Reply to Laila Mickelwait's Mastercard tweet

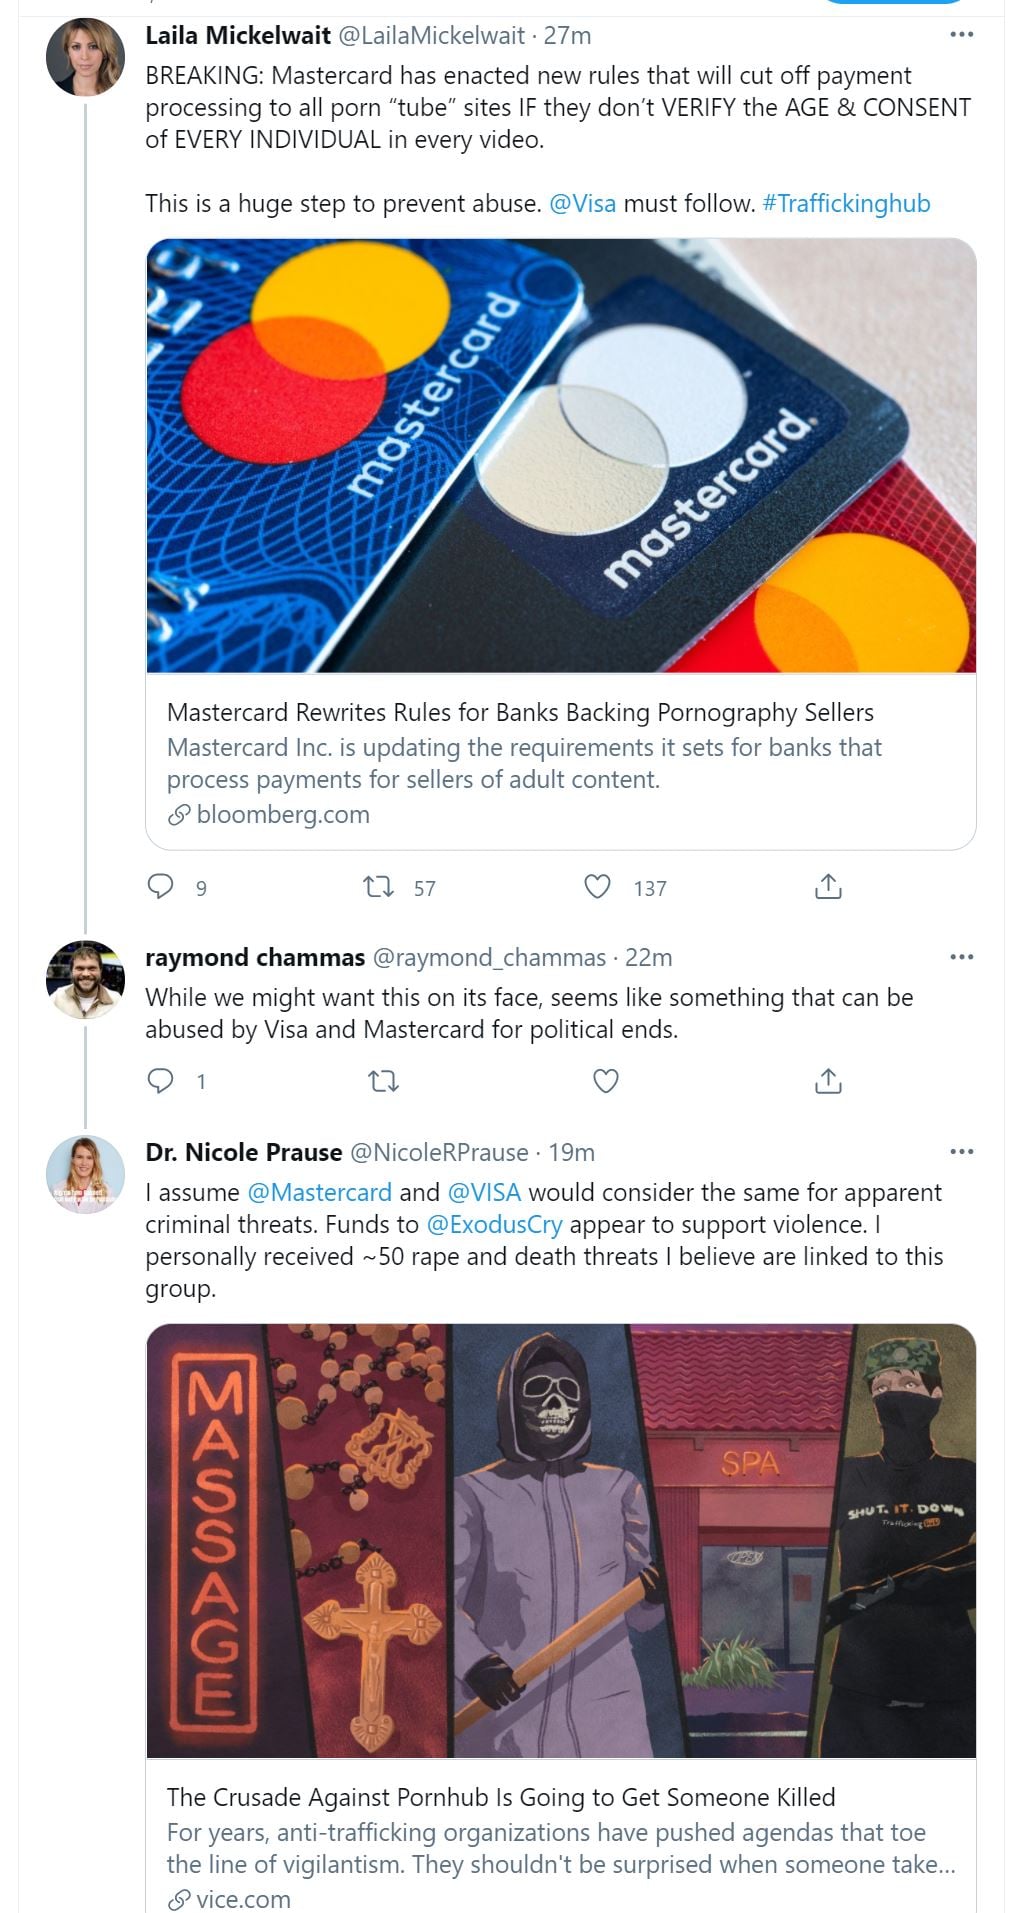pos(161,887)
